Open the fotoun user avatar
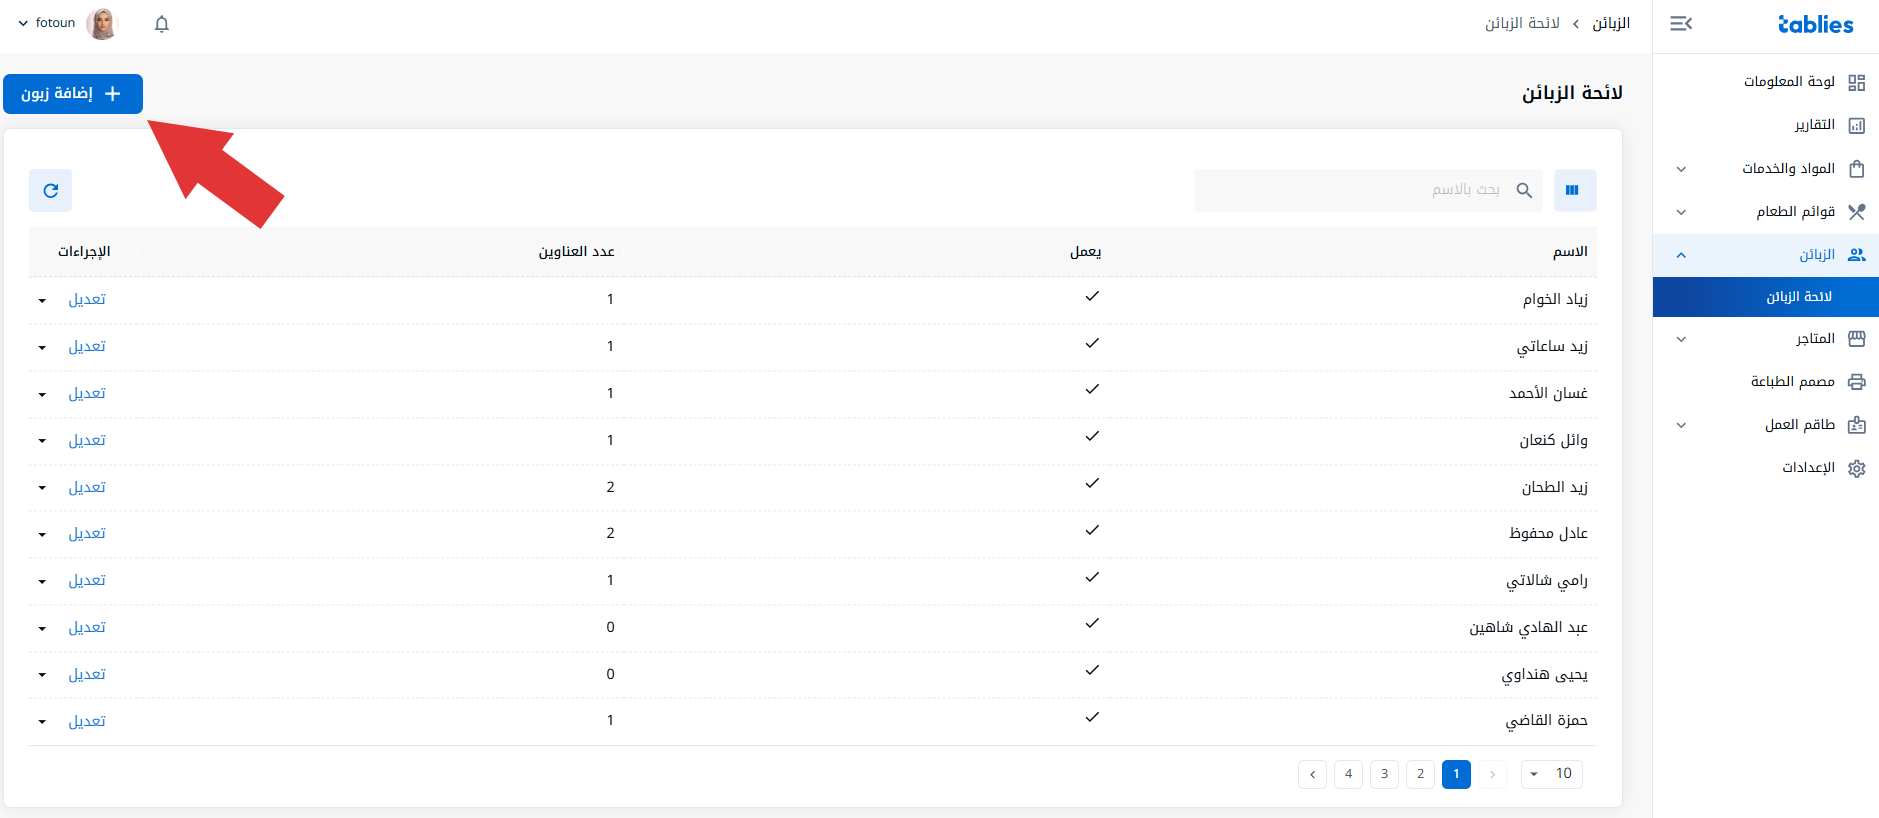This screenshot has width=1879, height=818. [x=102, y=23]
